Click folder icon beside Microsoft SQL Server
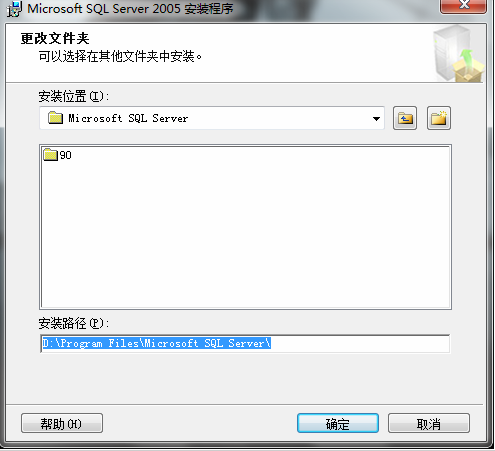This screenshot has width=495, height=451. [x=55, y=118]
